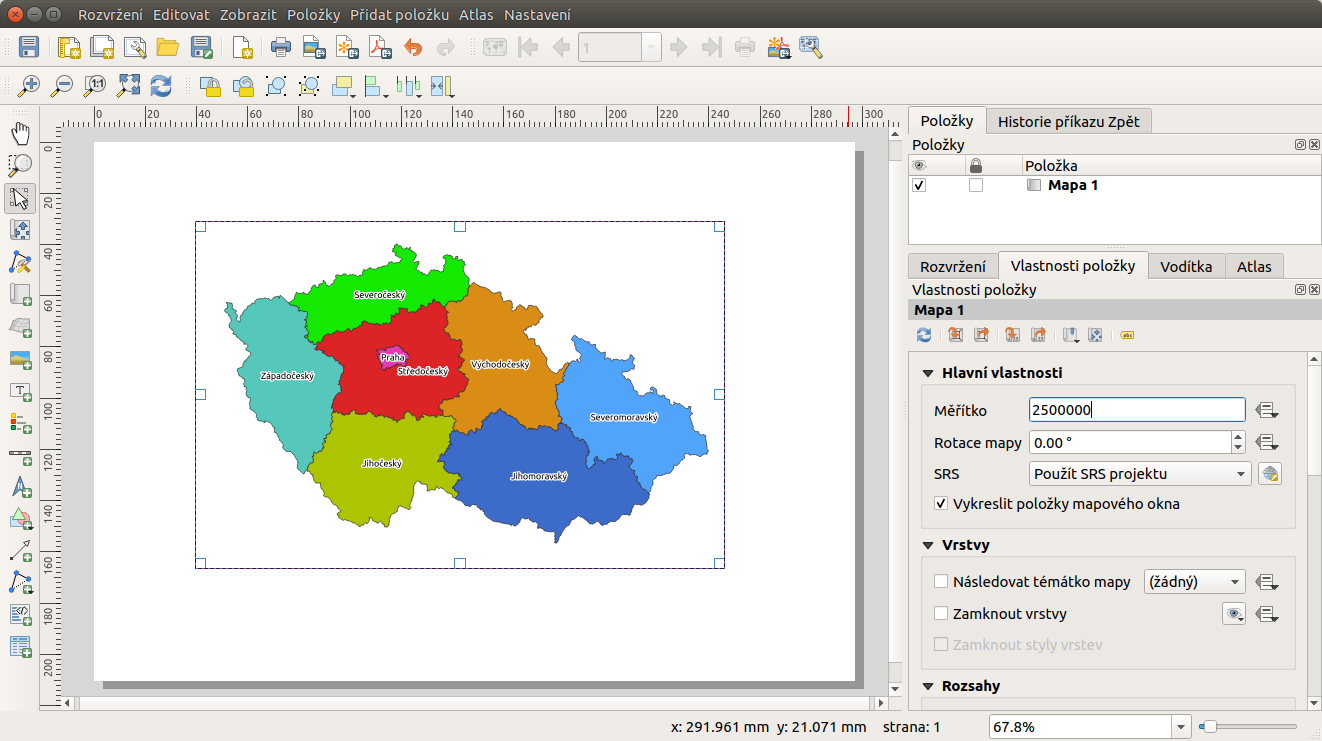
Task: Select the Add label tool
Action: pos(20,390)
